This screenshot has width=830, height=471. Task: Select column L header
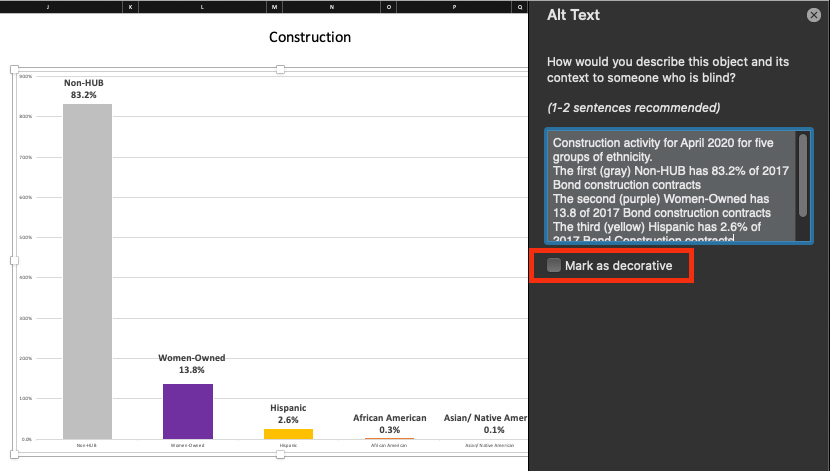click(203, 6)
